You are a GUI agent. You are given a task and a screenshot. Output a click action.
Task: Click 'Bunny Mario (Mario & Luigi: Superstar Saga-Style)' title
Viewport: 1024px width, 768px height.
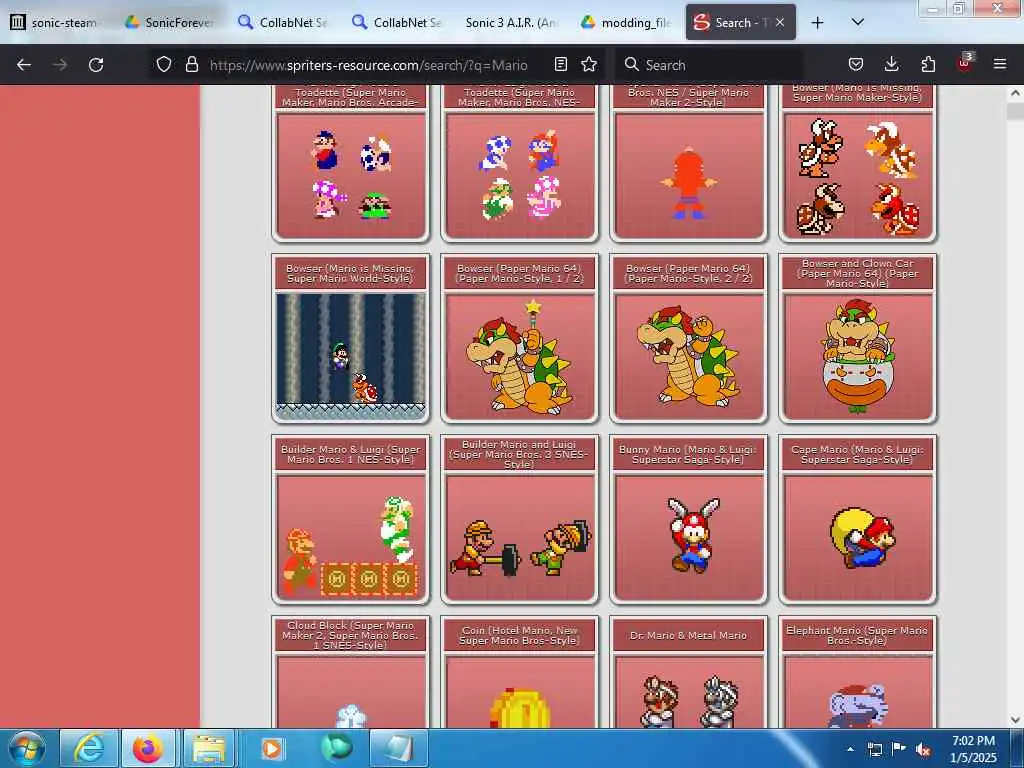[688, 455]
